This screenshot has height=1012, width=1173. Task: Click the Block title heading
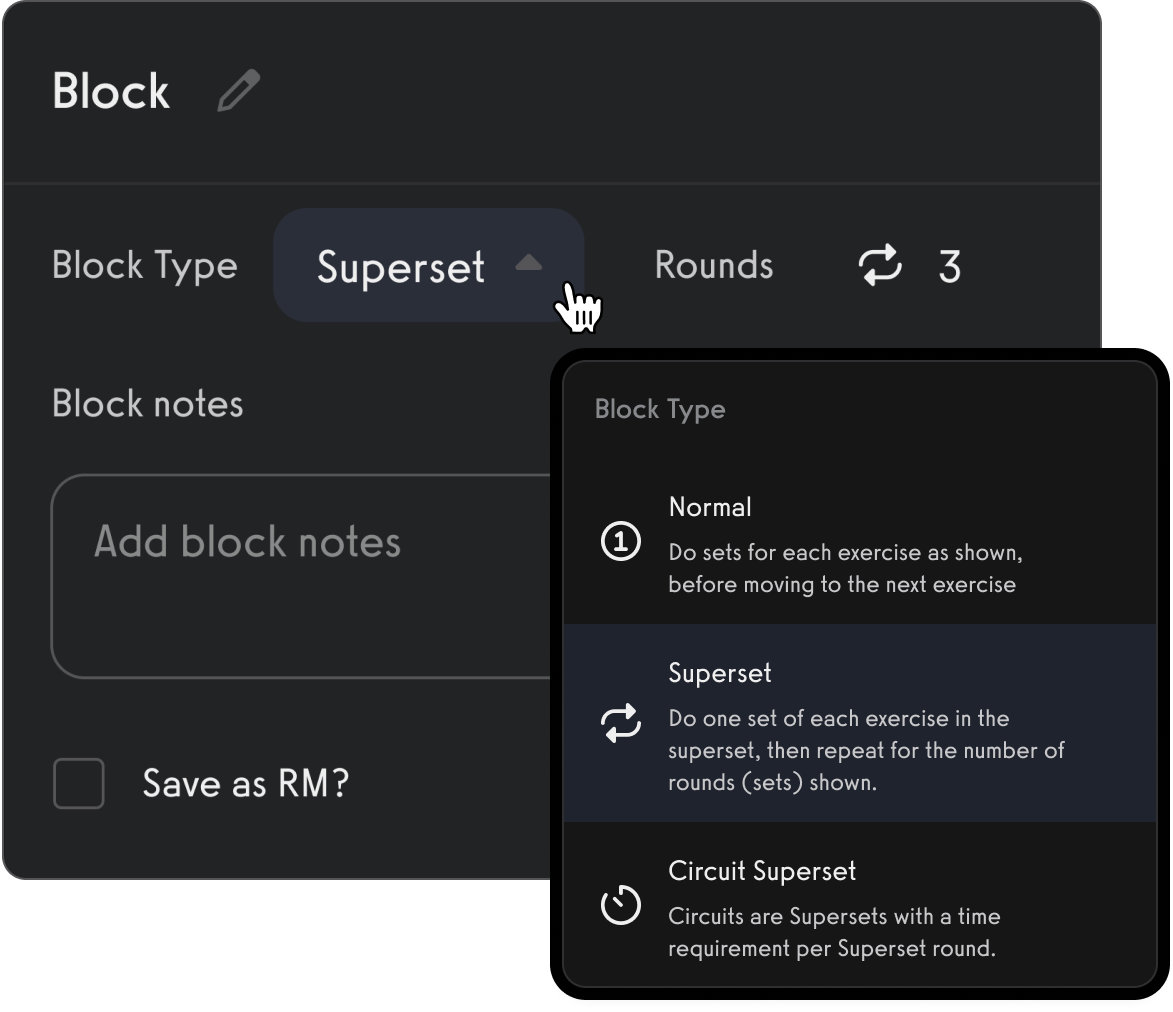pyautogui.click(x=111, y=91)
